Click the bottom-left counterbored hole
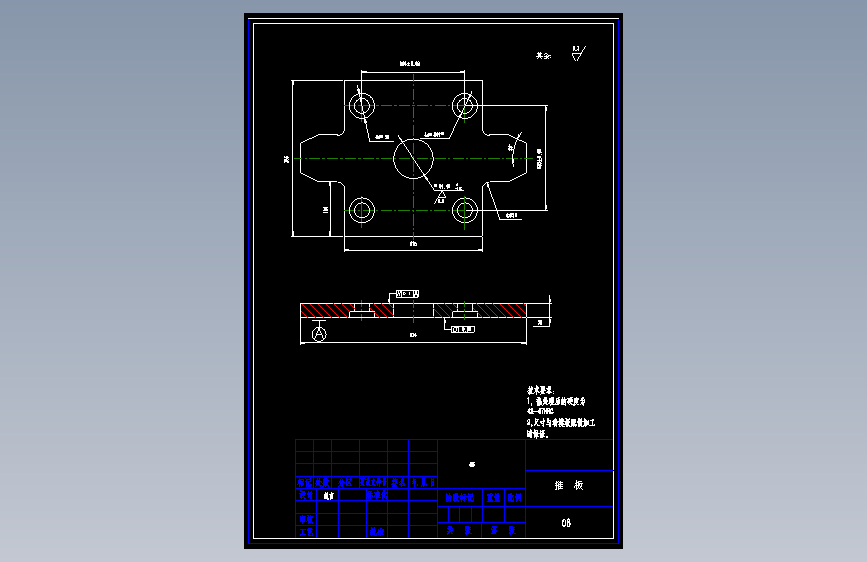The image size is (867, 562). pyautogui.click(x=362, y=210)
